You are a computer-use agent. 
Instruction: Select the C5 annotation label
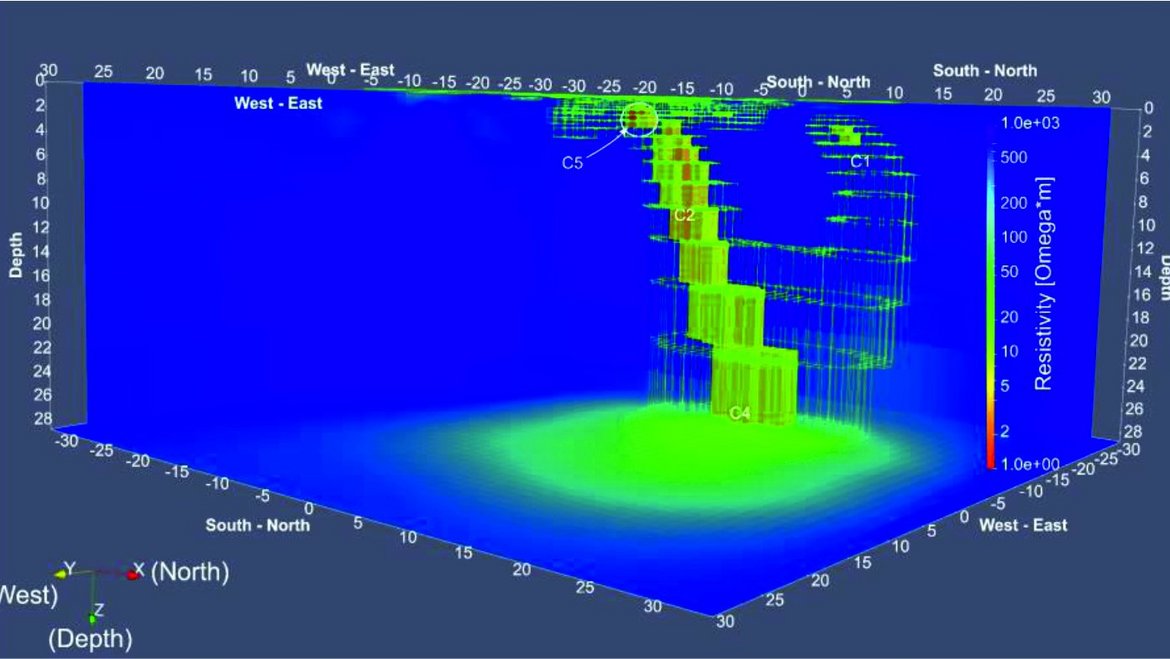coord(574,161)
